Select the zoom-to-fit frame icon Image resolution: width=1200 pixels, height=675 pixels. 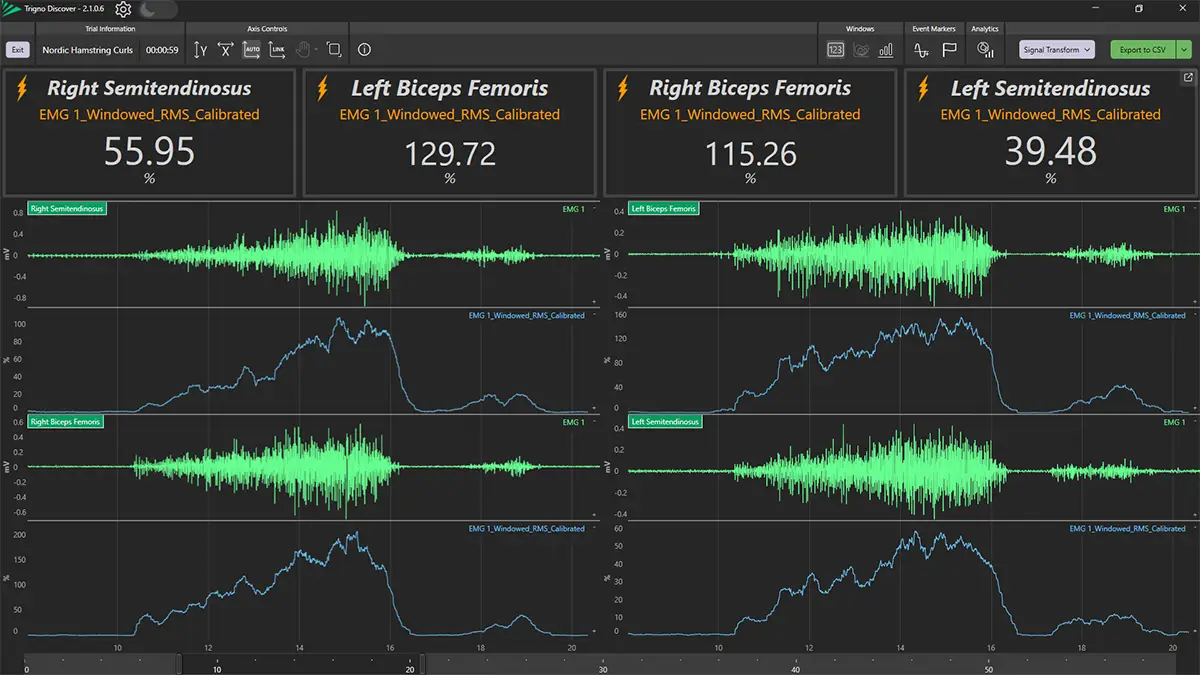pos(334,50)
